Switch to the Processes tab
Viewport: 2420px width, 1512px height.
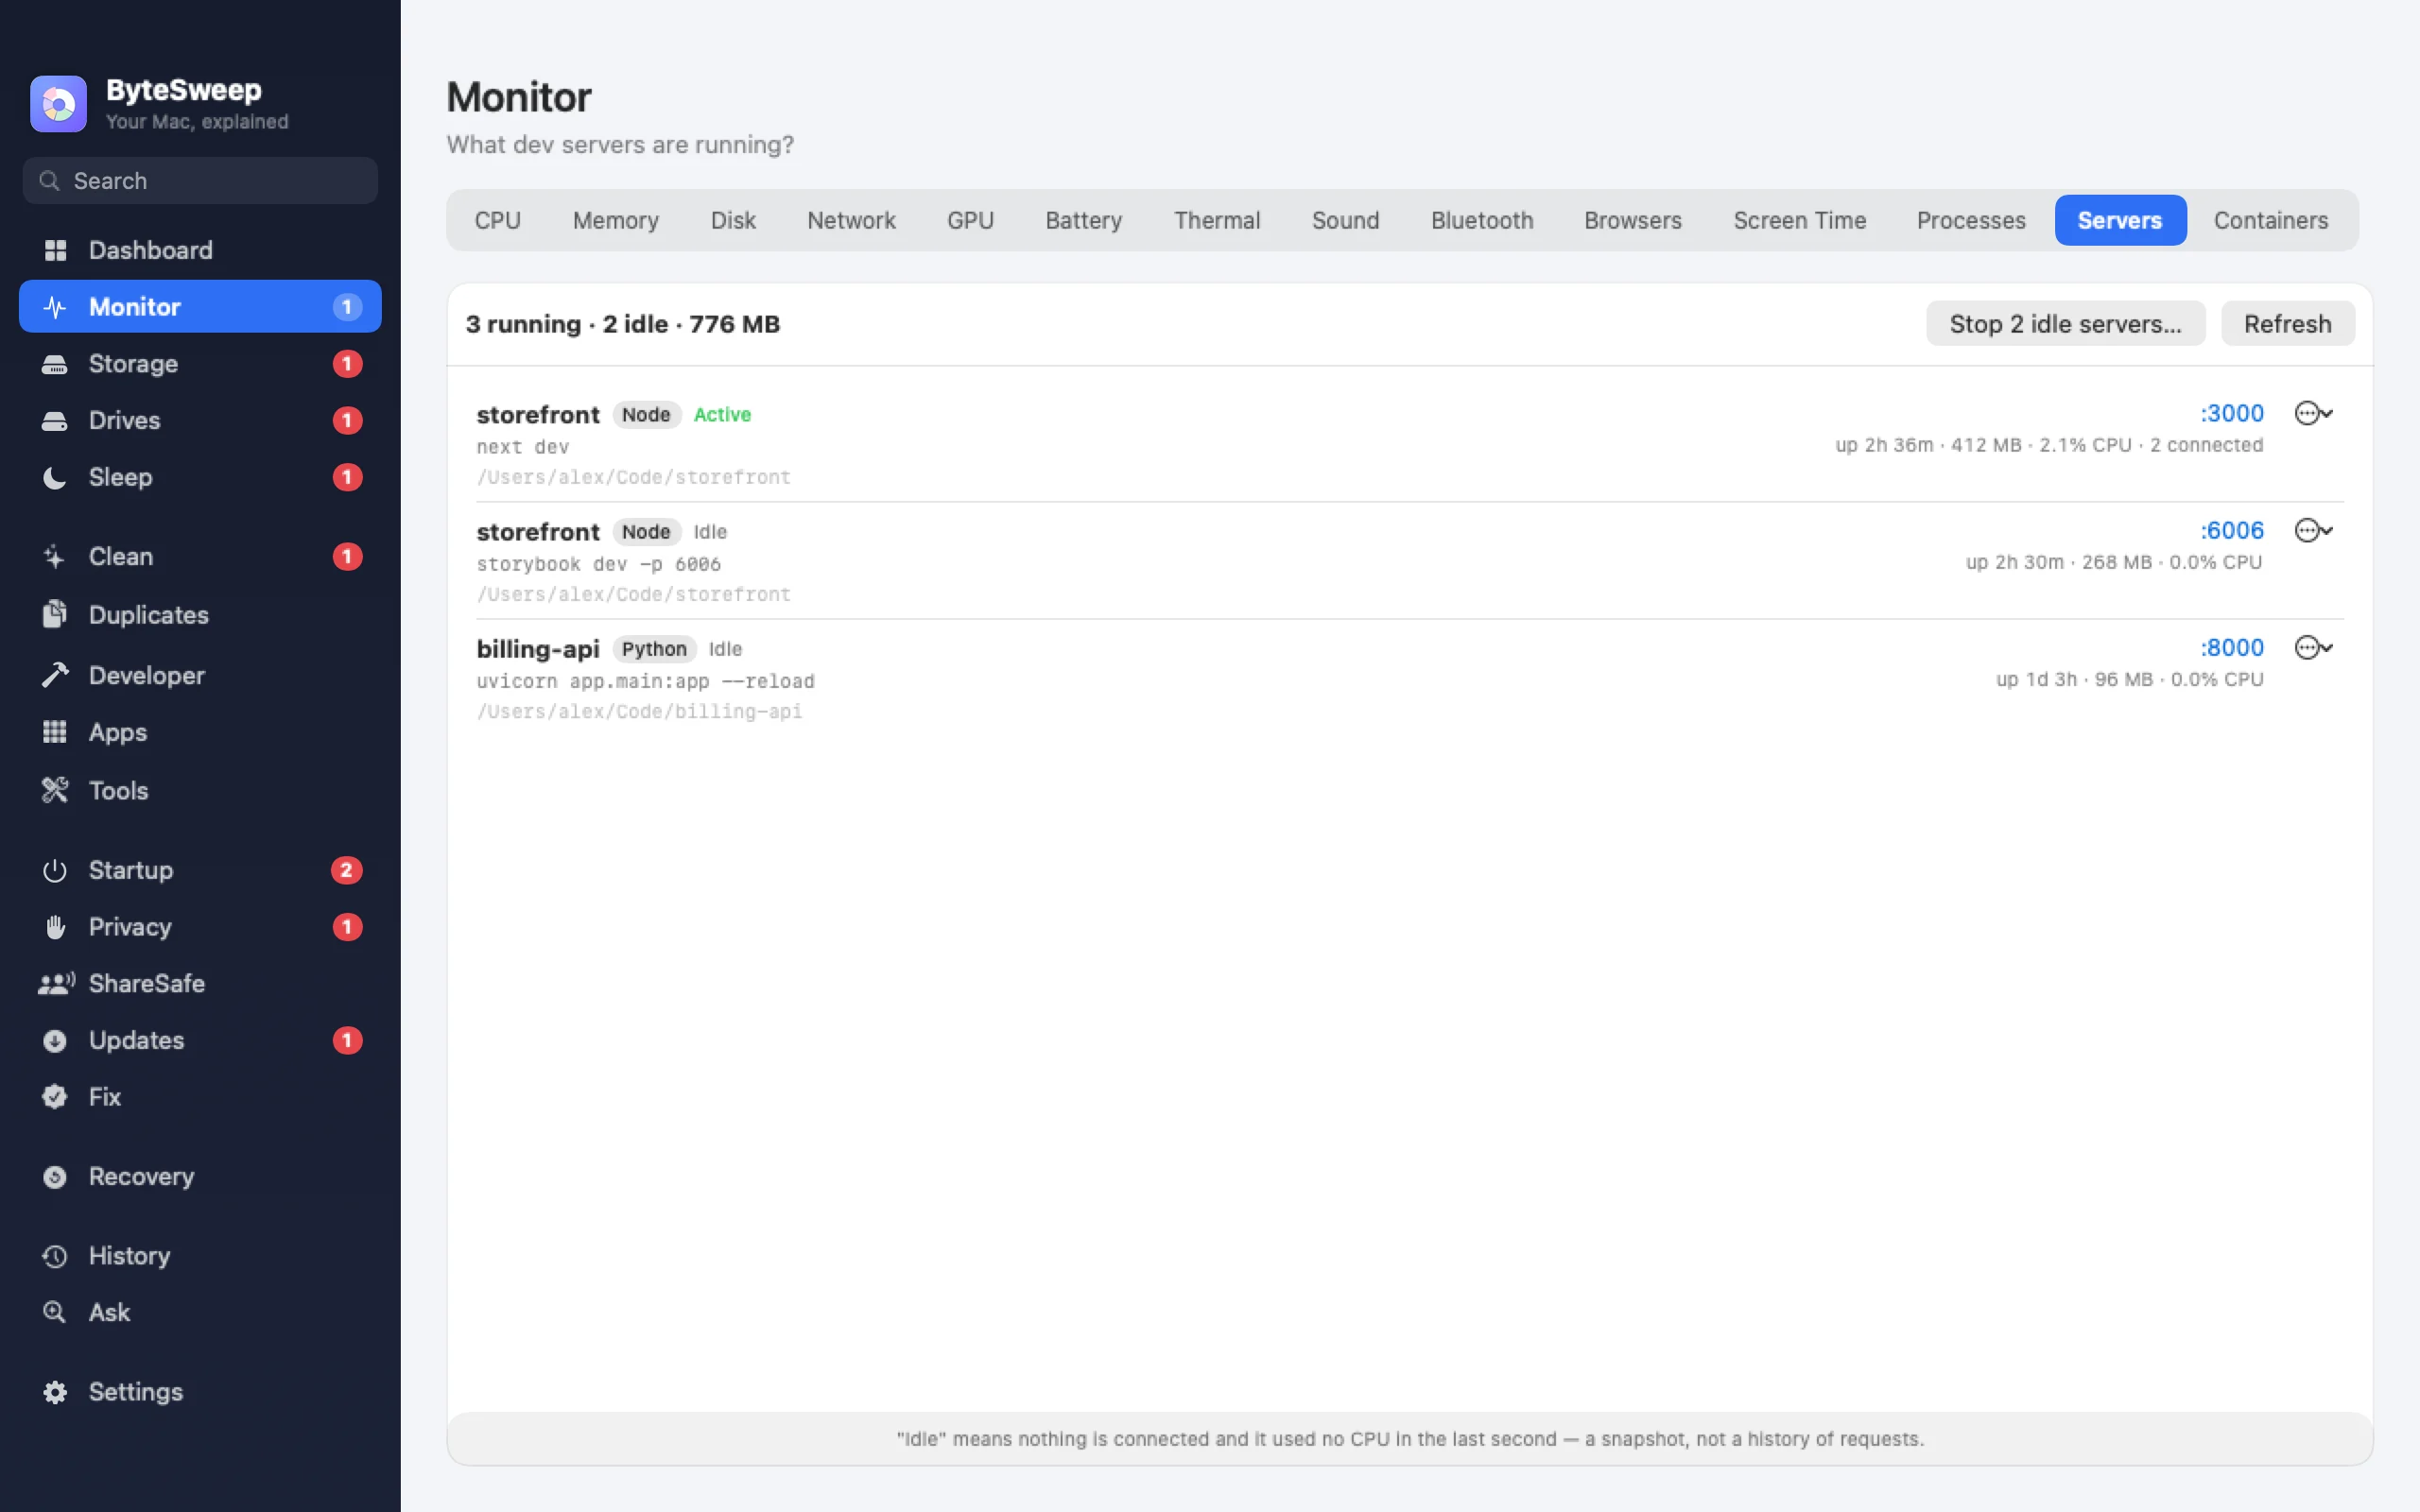coord(1971,220)
